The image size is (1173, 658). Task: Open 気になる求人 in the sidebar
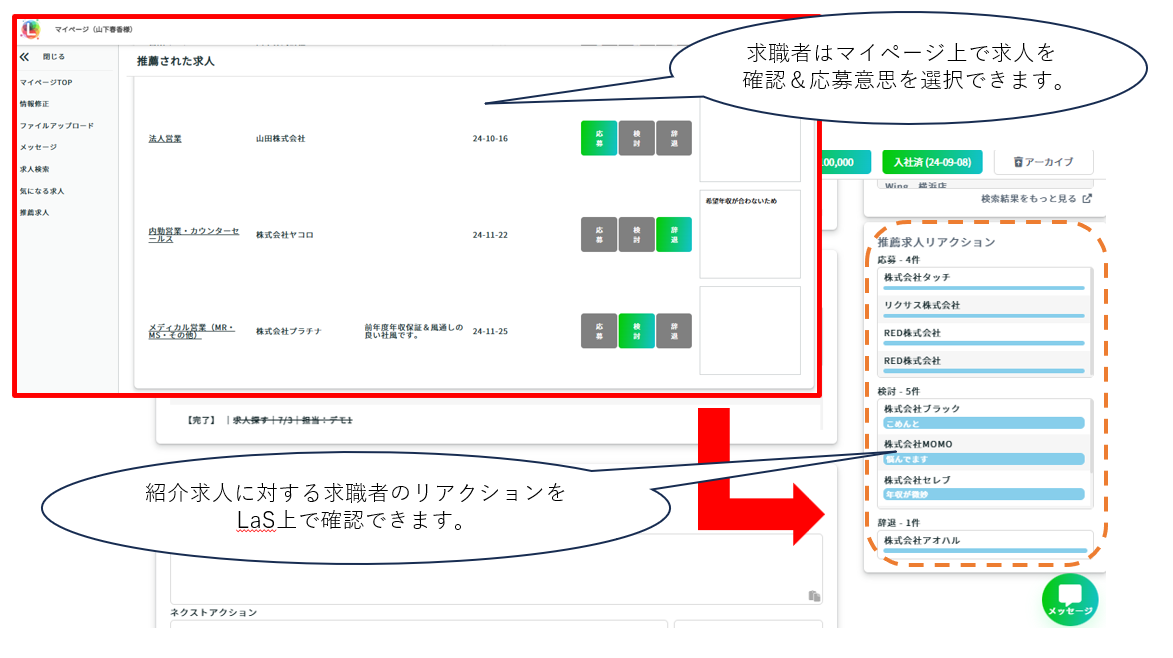pos(42,191)
